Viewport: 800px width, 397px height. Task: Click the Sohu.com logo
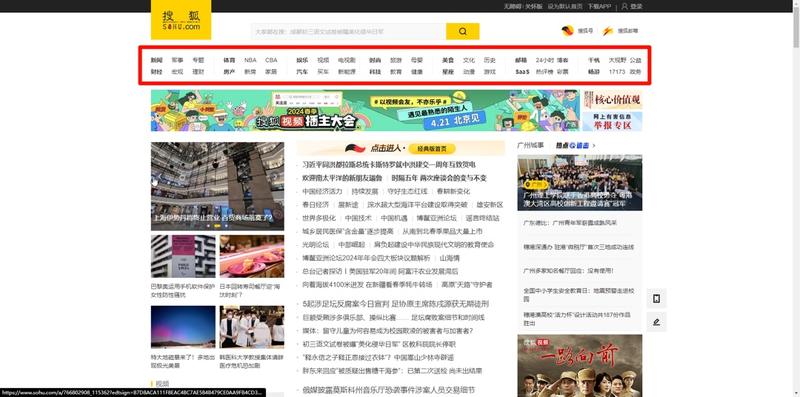(x=181, y=20)
